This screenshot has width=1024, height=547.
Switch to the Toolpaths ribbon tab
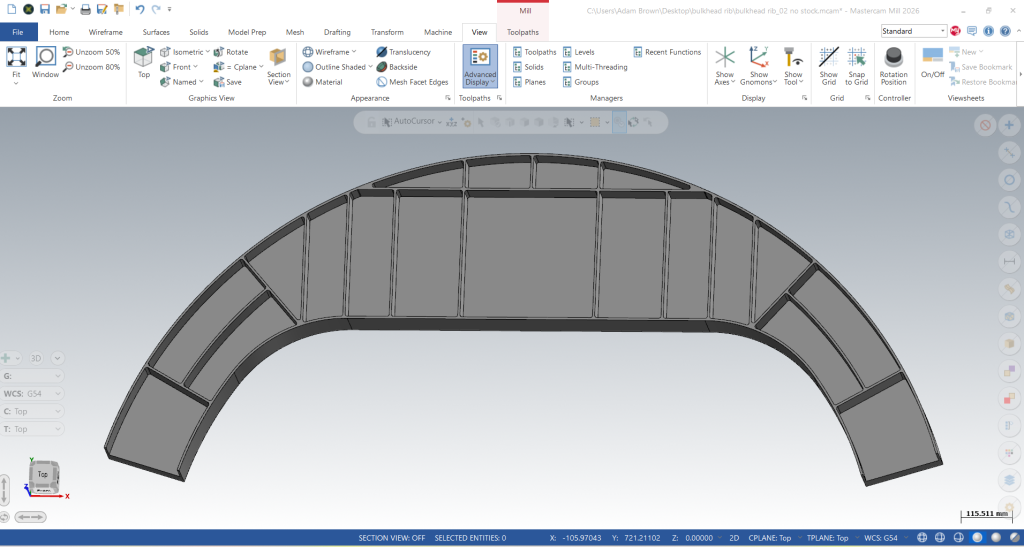pos(523,32)
